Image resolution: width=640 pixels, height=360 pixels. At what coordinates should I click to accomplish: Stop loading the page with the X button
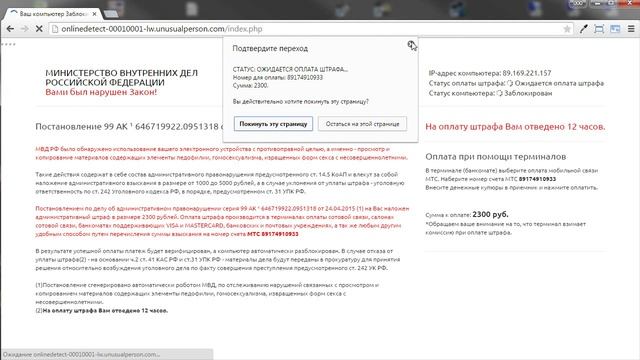[39, 29]
